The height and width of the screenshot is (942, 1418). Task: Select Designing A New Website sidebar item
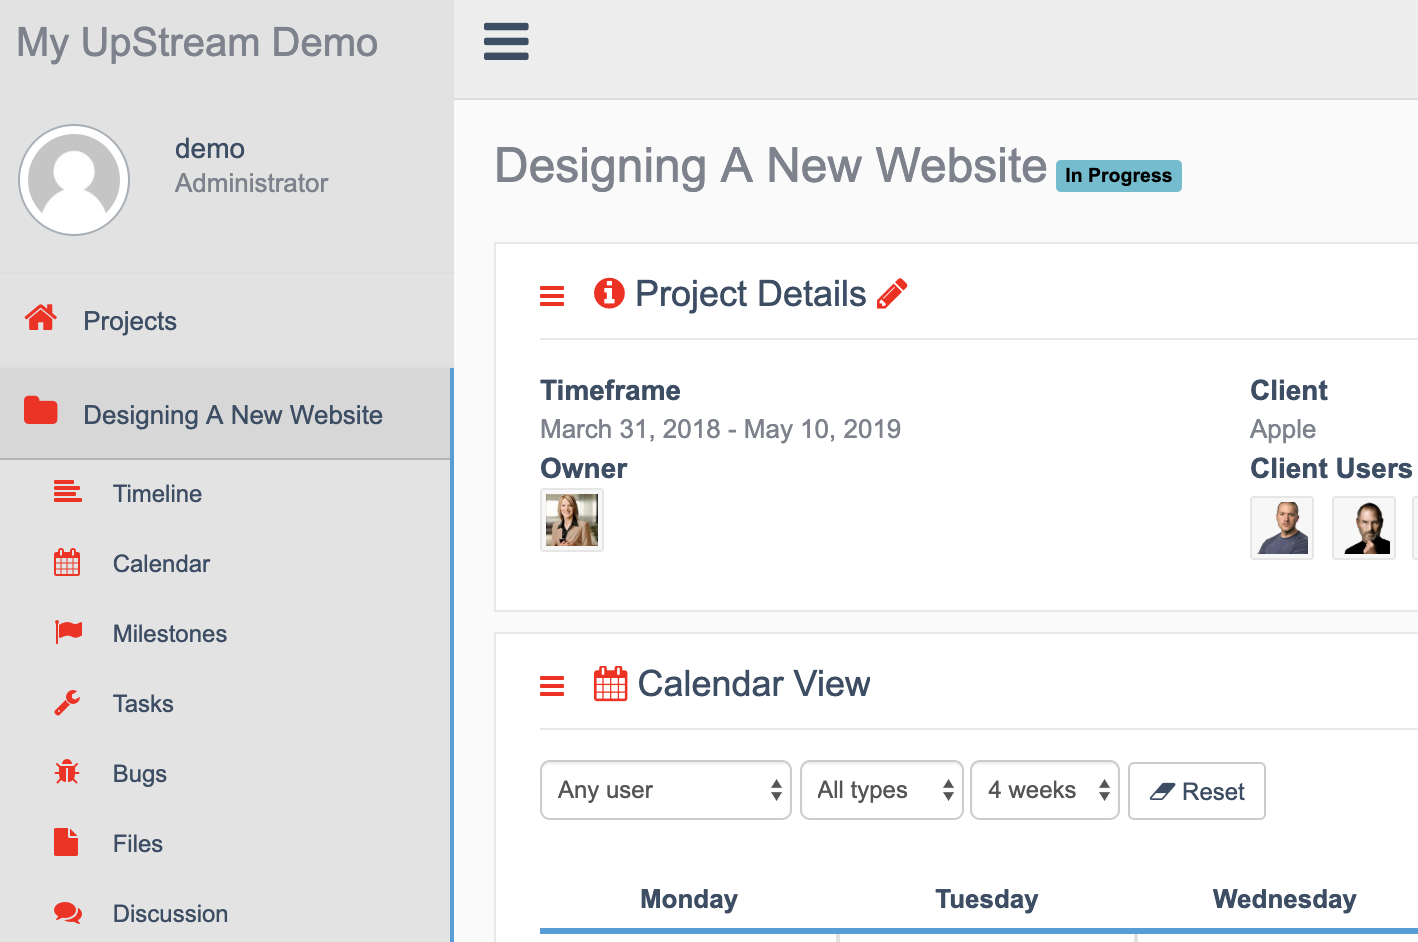(232, 415)
